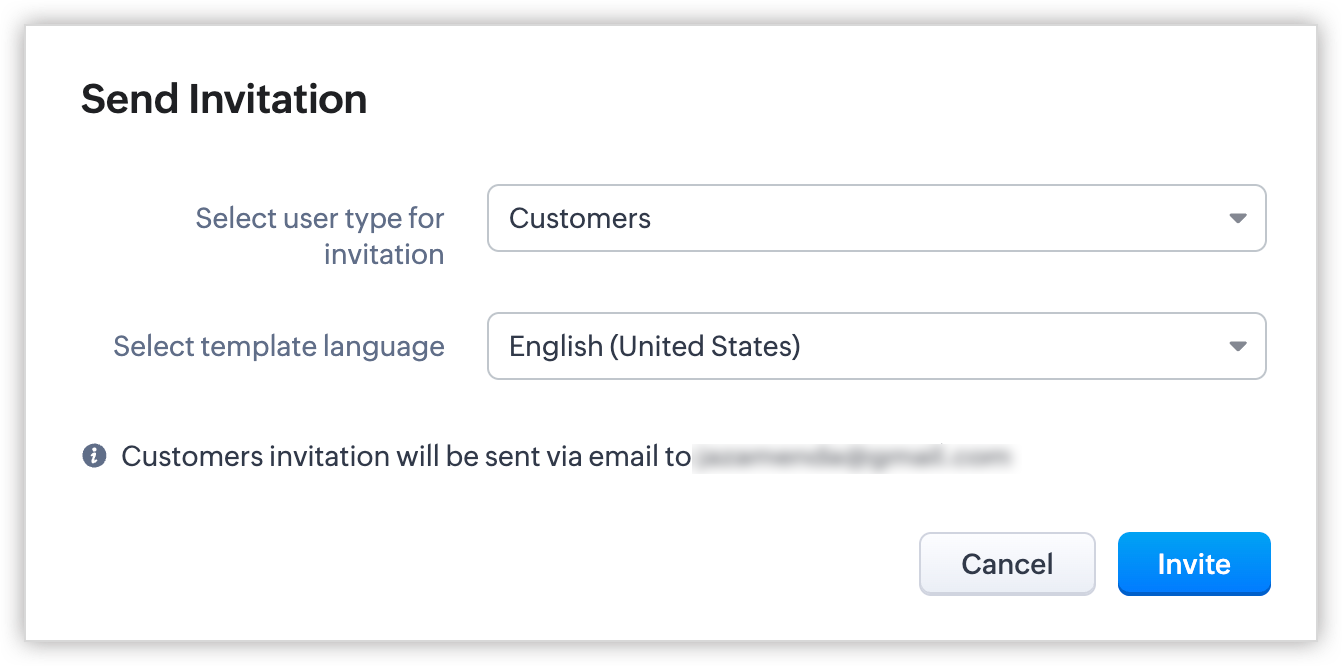Open the template language dropdown
This screenshot has height=666, width=1342.
tap(876, 346)
